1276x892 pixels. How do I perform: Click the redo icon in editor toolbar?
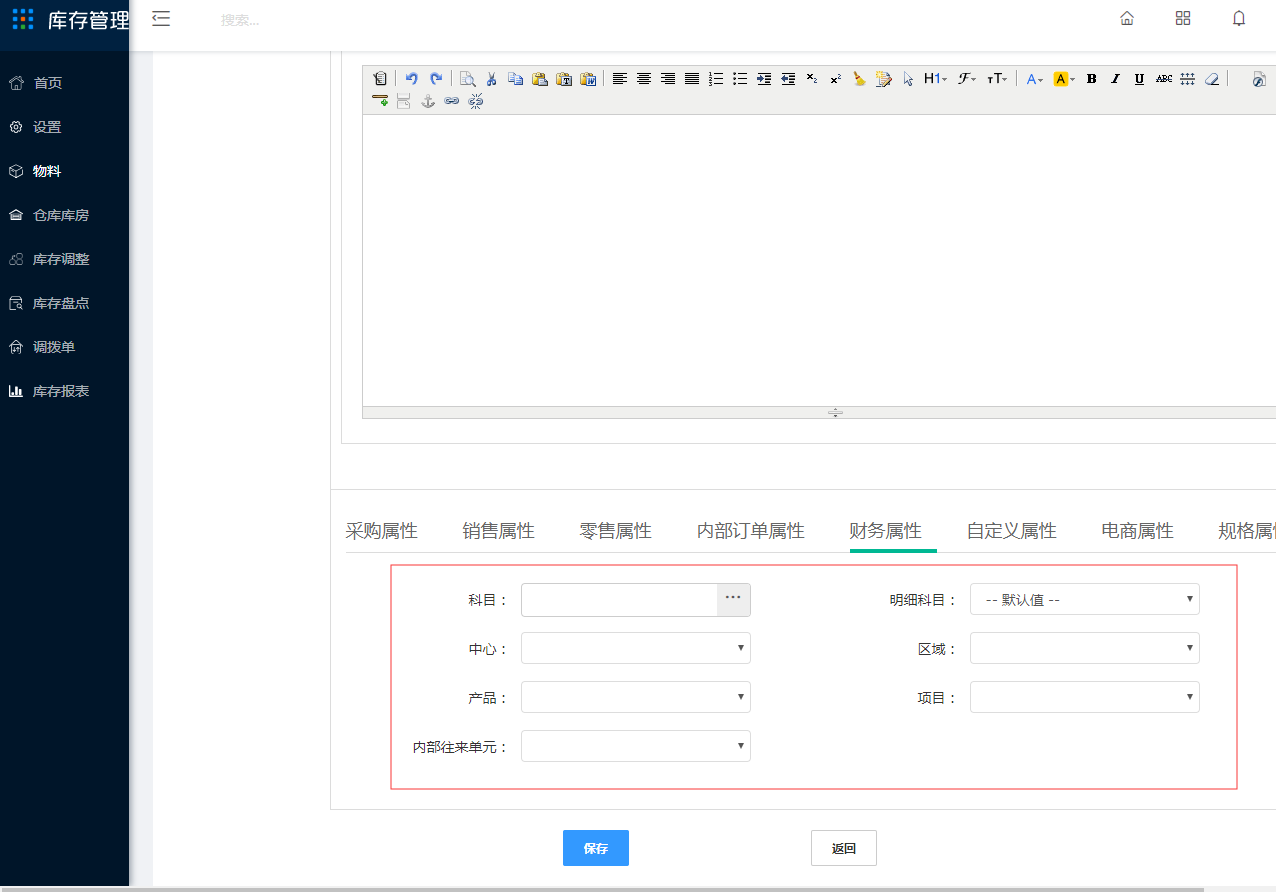pyautogui.click(x=435, y=79)
